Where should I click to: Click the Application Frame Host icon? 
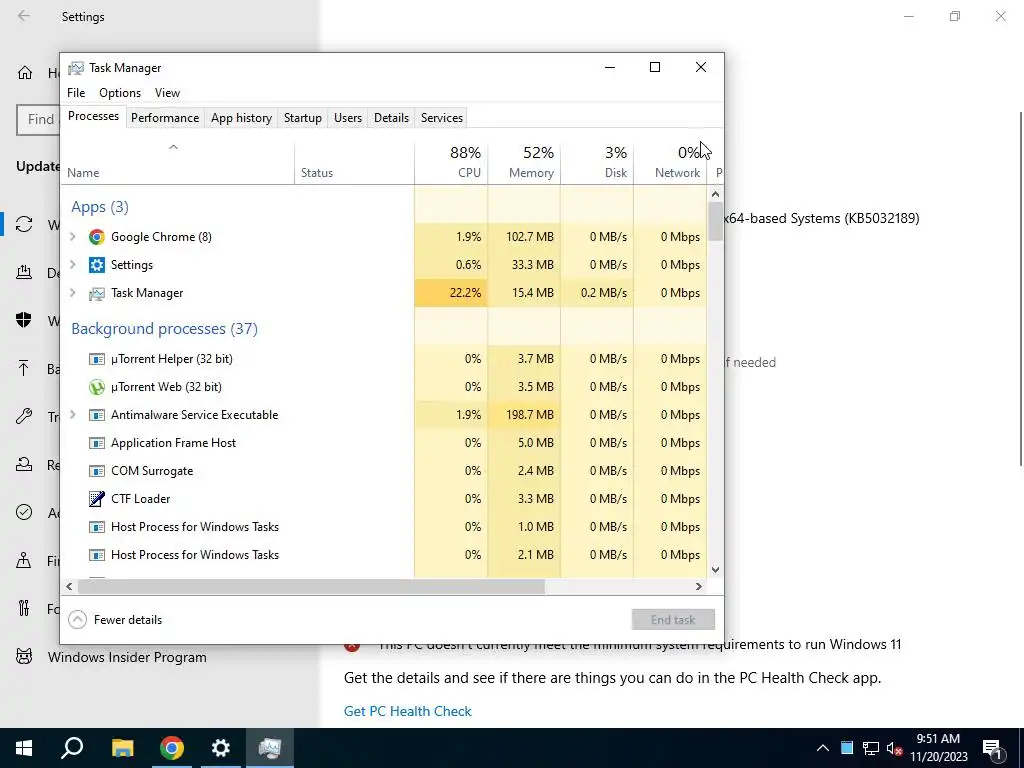coord(97,443)
